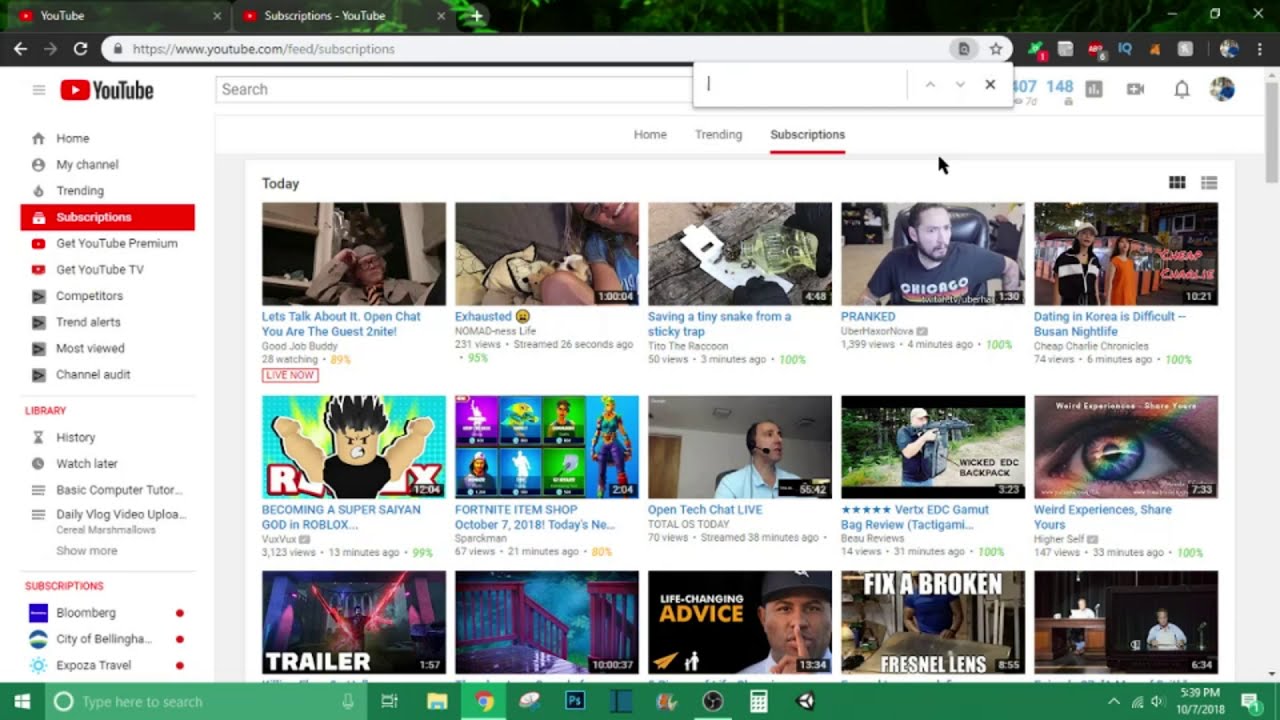Visit the UberHaxorNova channel name
Screen dimensions: 1280x720
(x=877, y=331)
